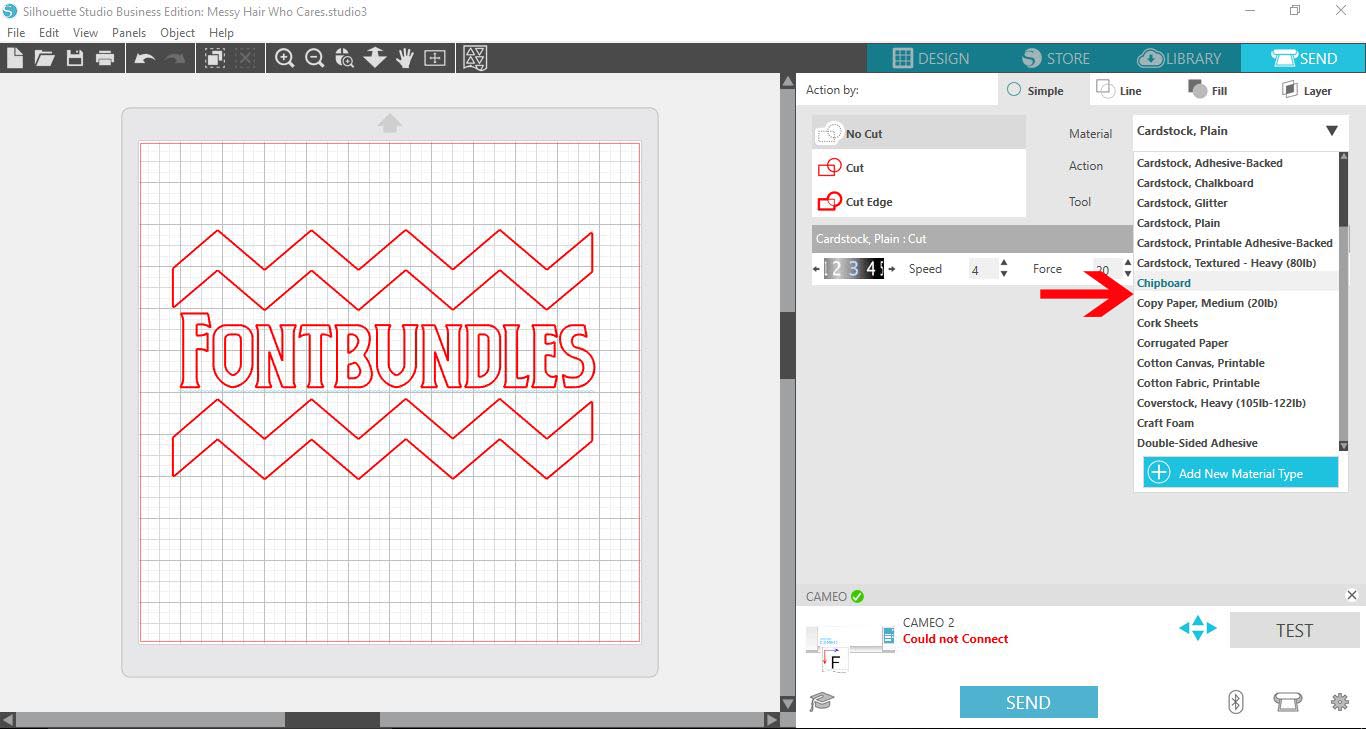Undo the last action

coord(145,58)
